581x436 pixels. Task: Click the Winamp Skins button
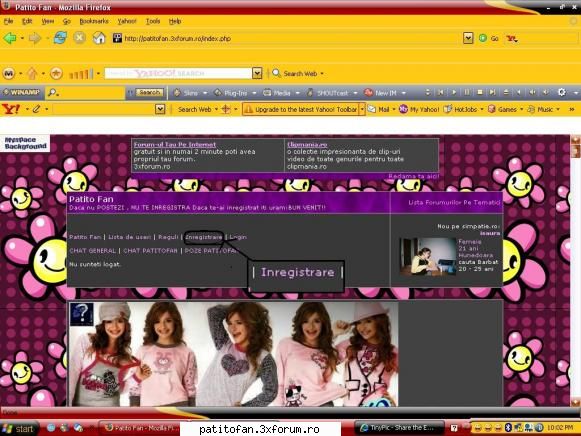point(186,93)
